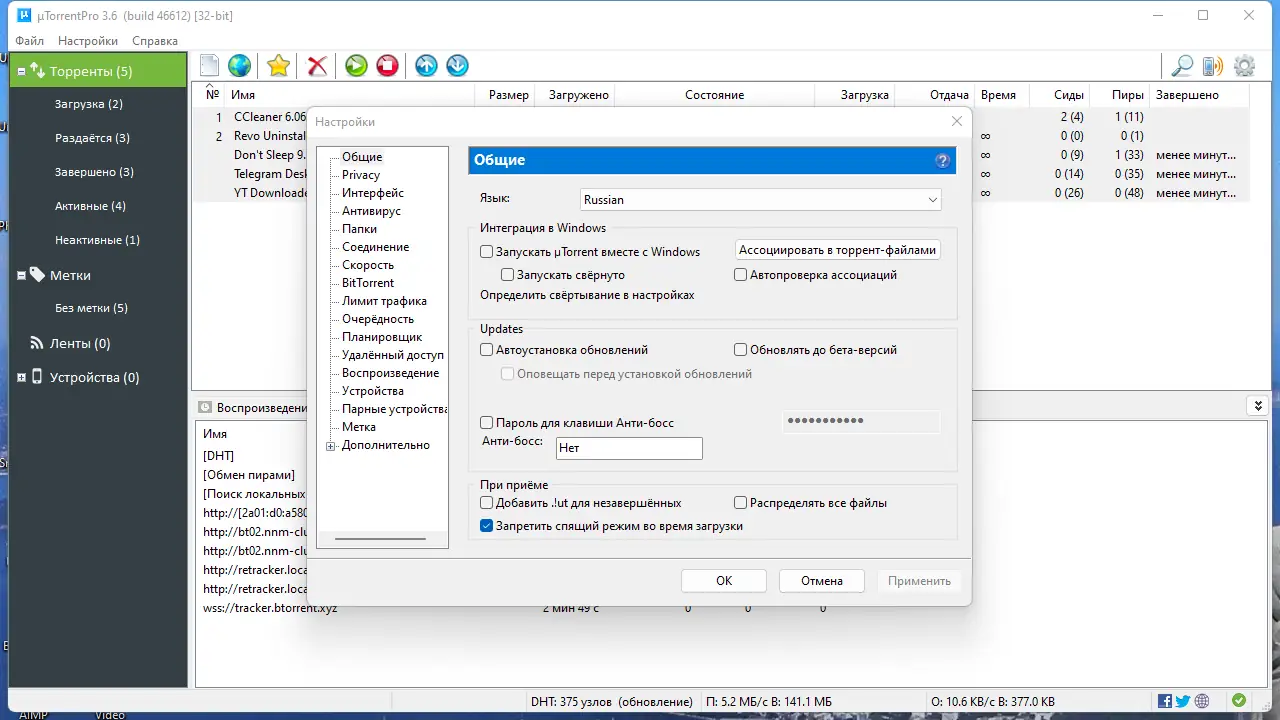This screenshot has height=720, width=1280.
Task: Enable Автопроверка ассоциаций checkbox
Action: [x=741, y=274]
